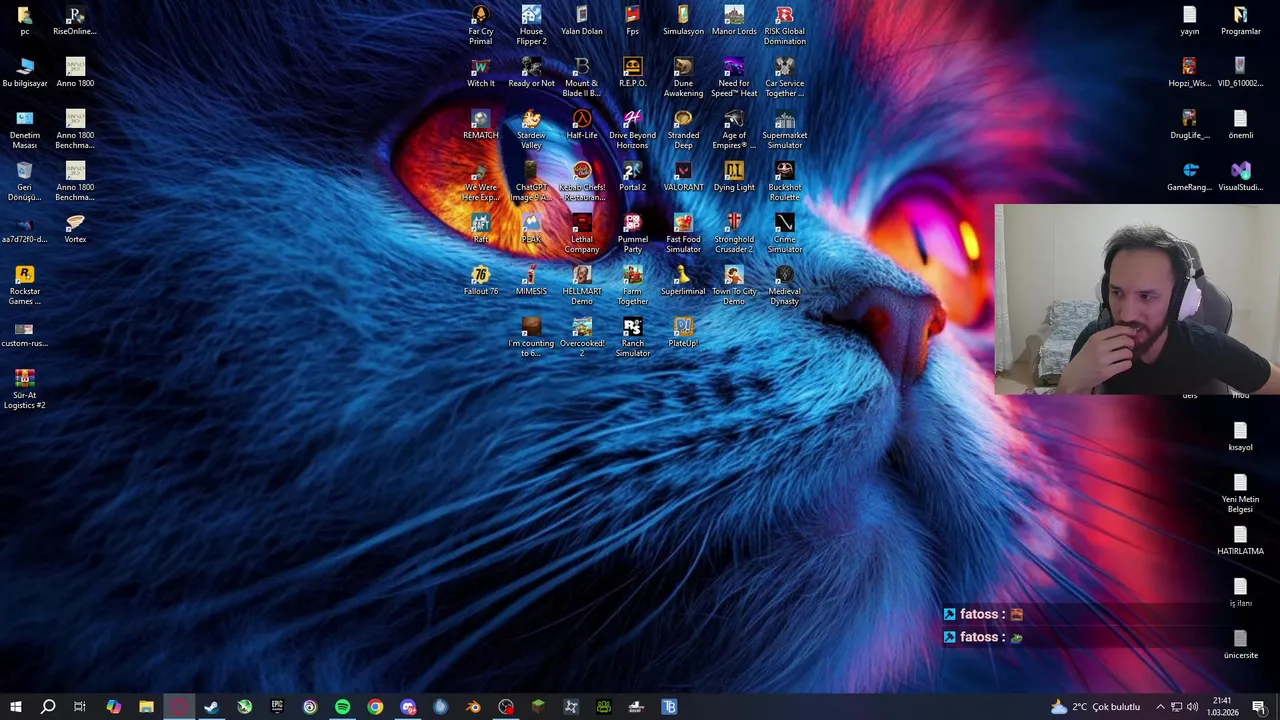Open Bu bilgisayar desktop icon
Image resolution: width=1280 pixels, height=720 pixels.
click(x=25, y=72)
